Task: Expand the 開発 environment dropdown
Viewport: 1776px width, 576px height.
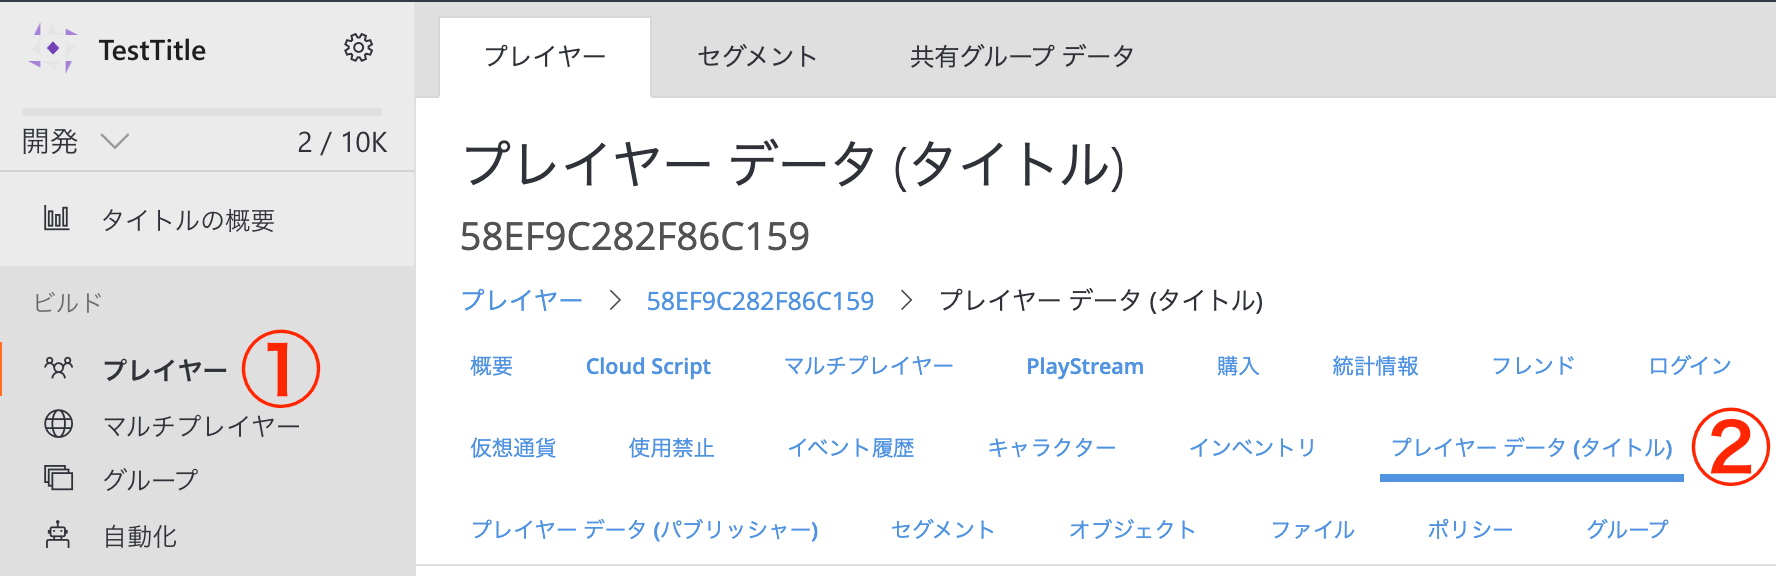Action: [115, 142]
